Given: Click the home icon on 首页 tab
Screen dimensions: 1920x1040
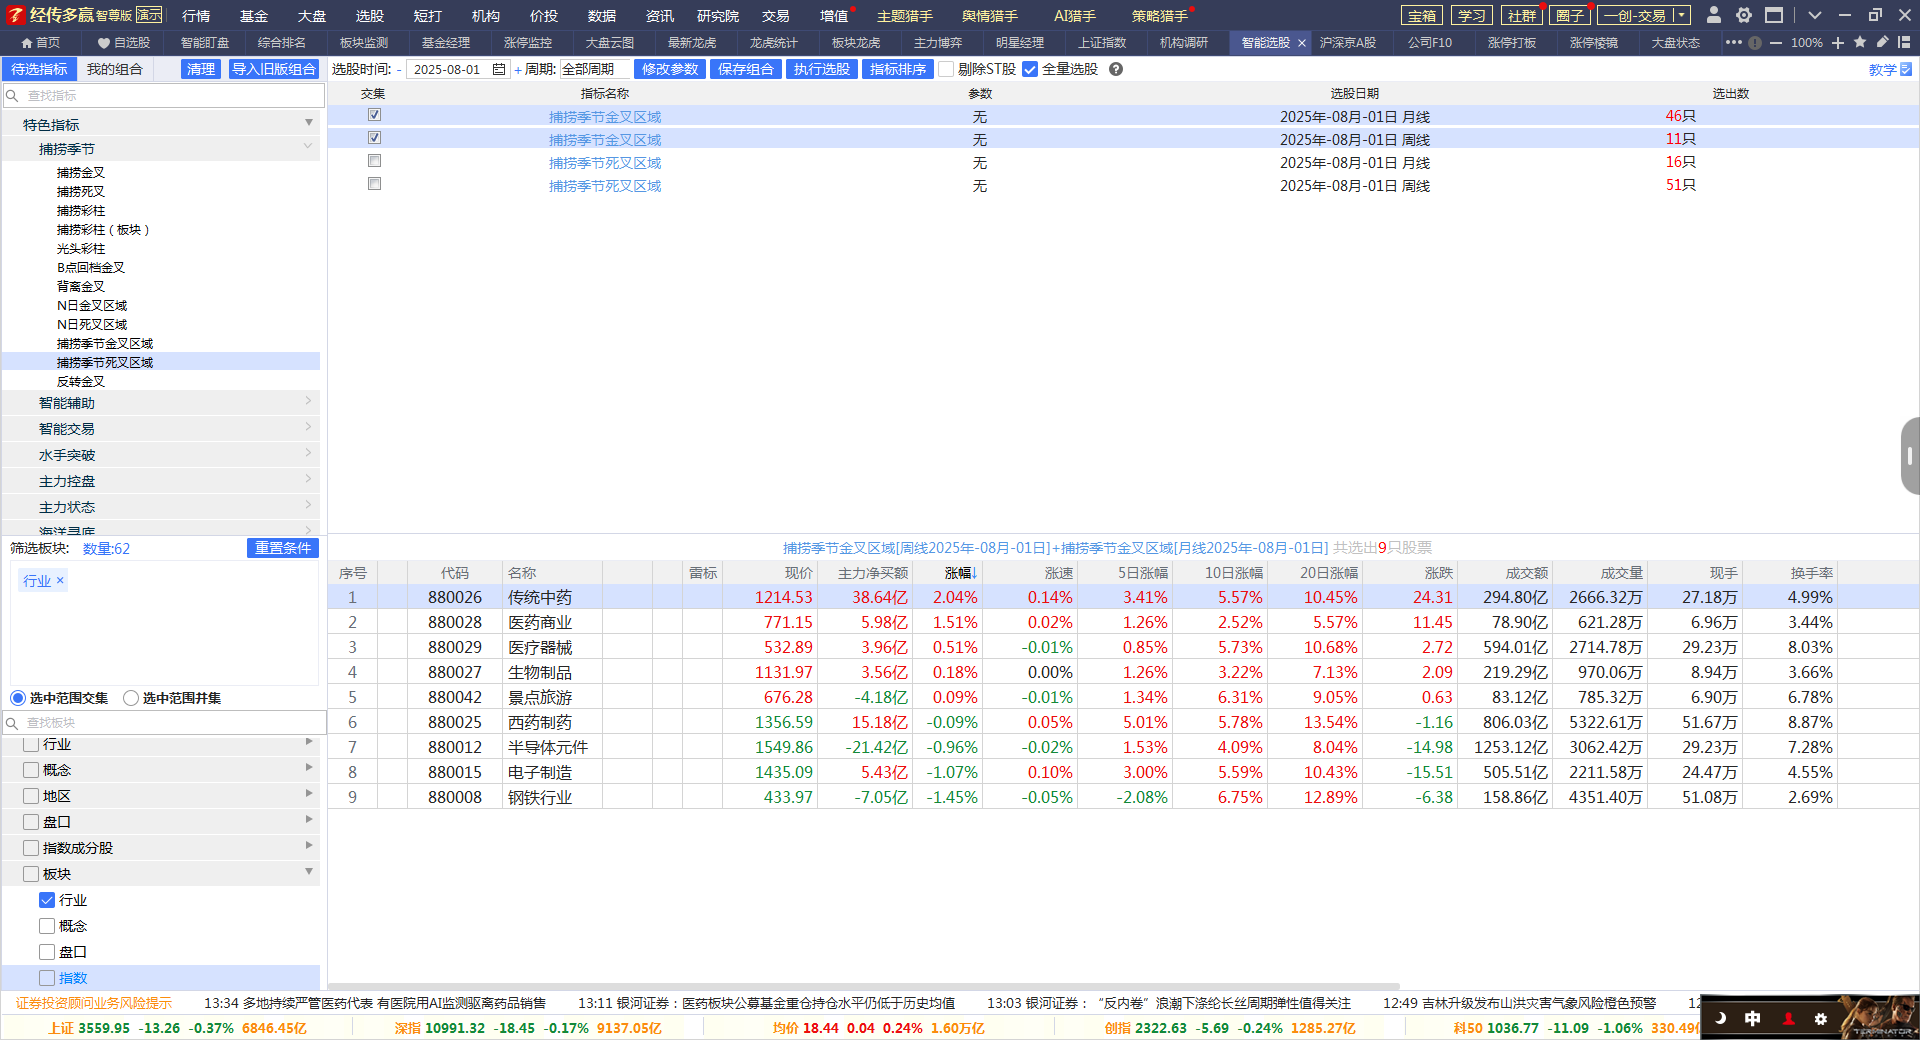Looking at the screenshot, I should click(x=27, y=43).
